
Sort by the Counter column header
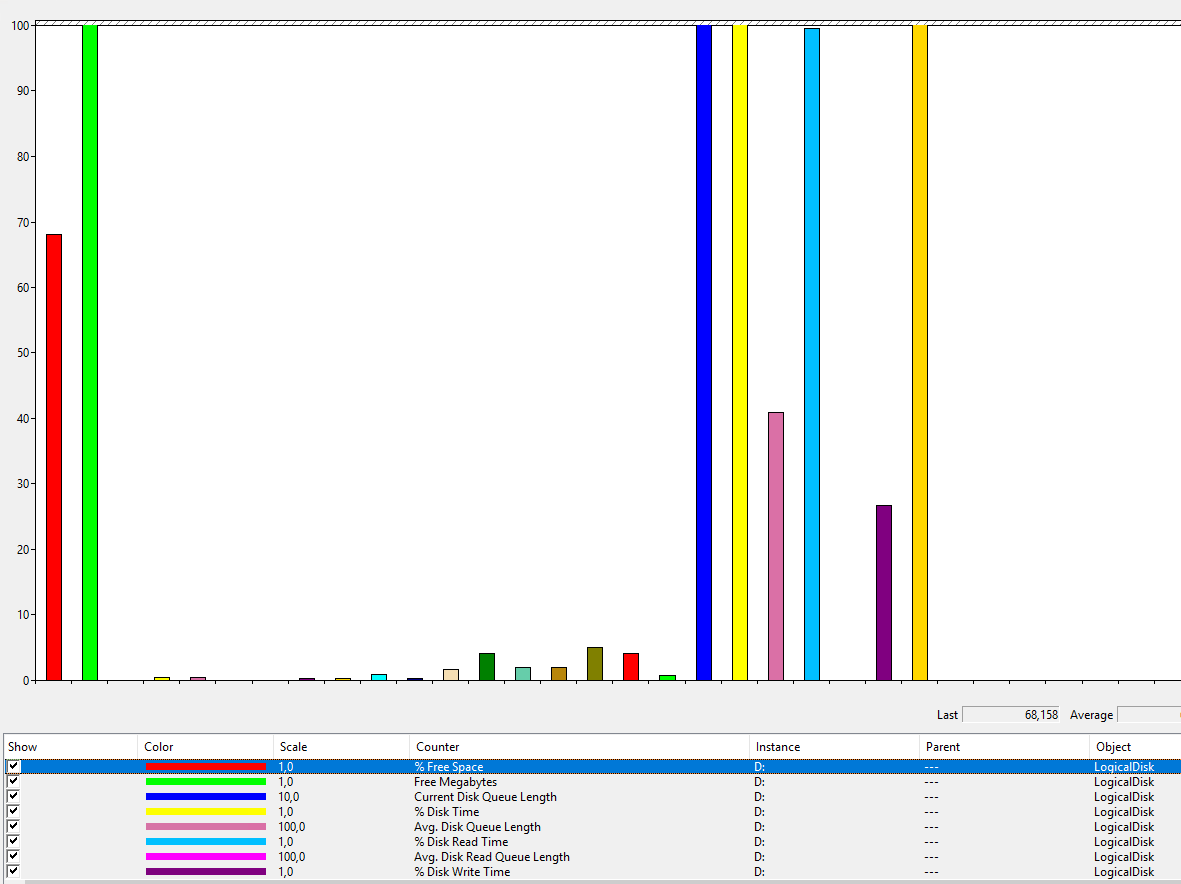tap(438, 747)
